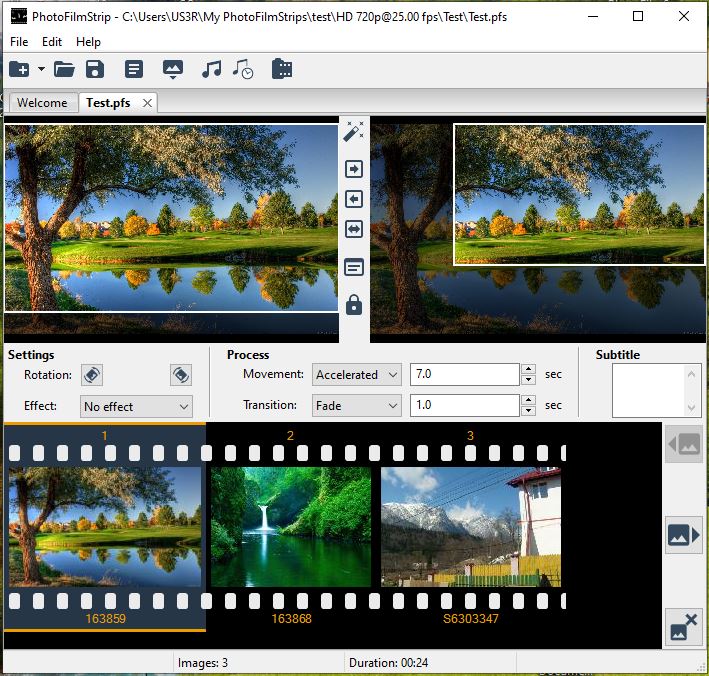Click the render filmstrip icon
The width and height of the screenshot is (709, 676).
coord(282,69)
